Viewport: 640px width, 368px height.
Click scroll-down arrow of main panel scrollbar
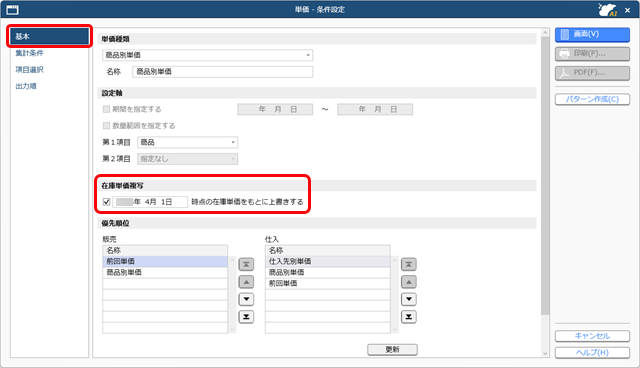545,354
